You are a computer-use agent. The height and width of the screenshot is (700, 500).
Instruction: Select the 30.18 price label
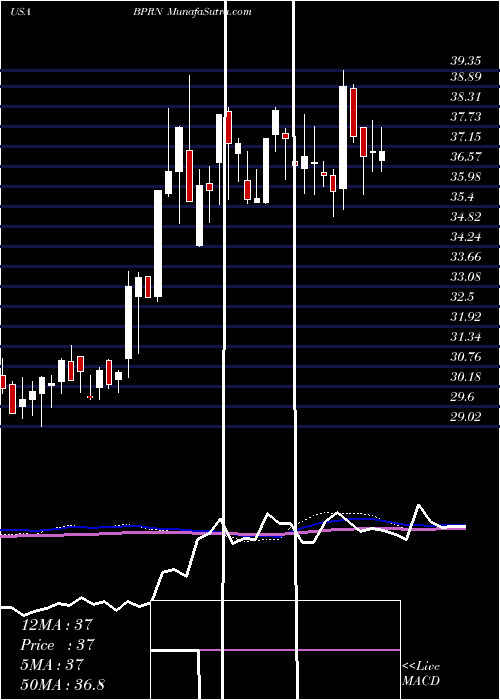[465, 377]
